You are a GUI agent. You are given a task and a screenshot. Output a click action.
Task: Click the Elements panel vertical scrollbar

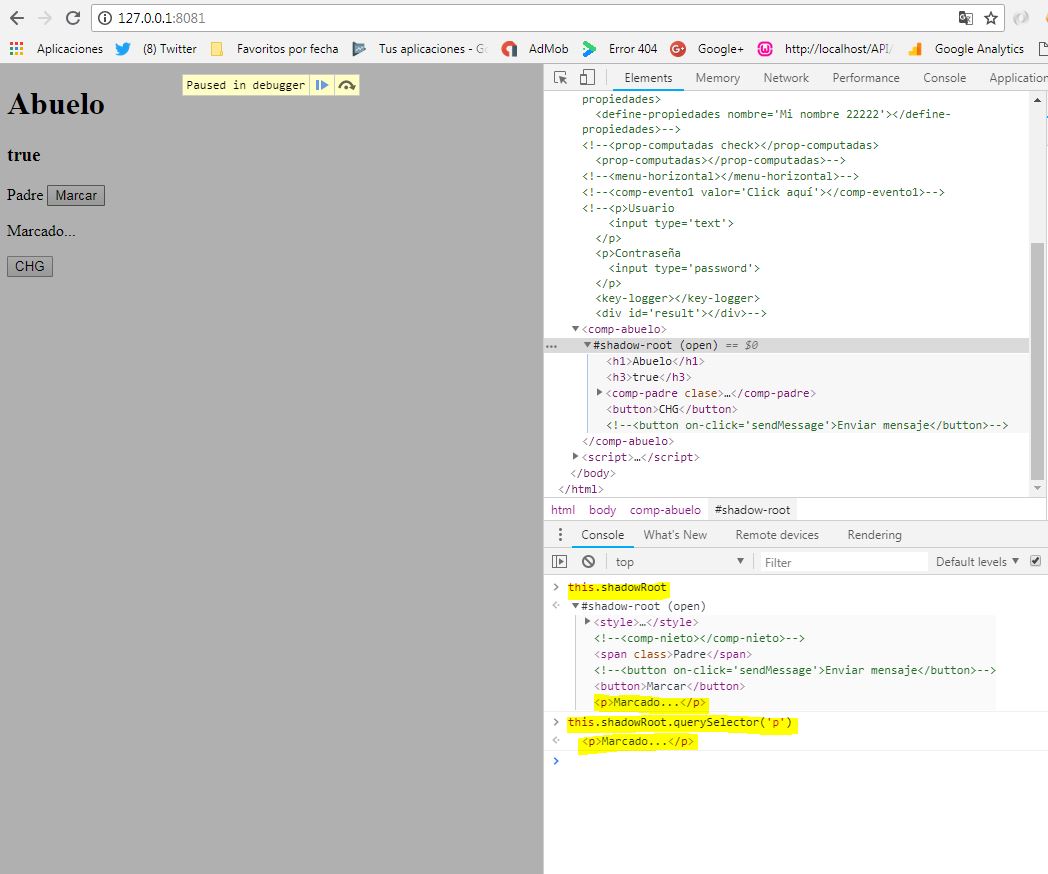tap(1037, 361)
